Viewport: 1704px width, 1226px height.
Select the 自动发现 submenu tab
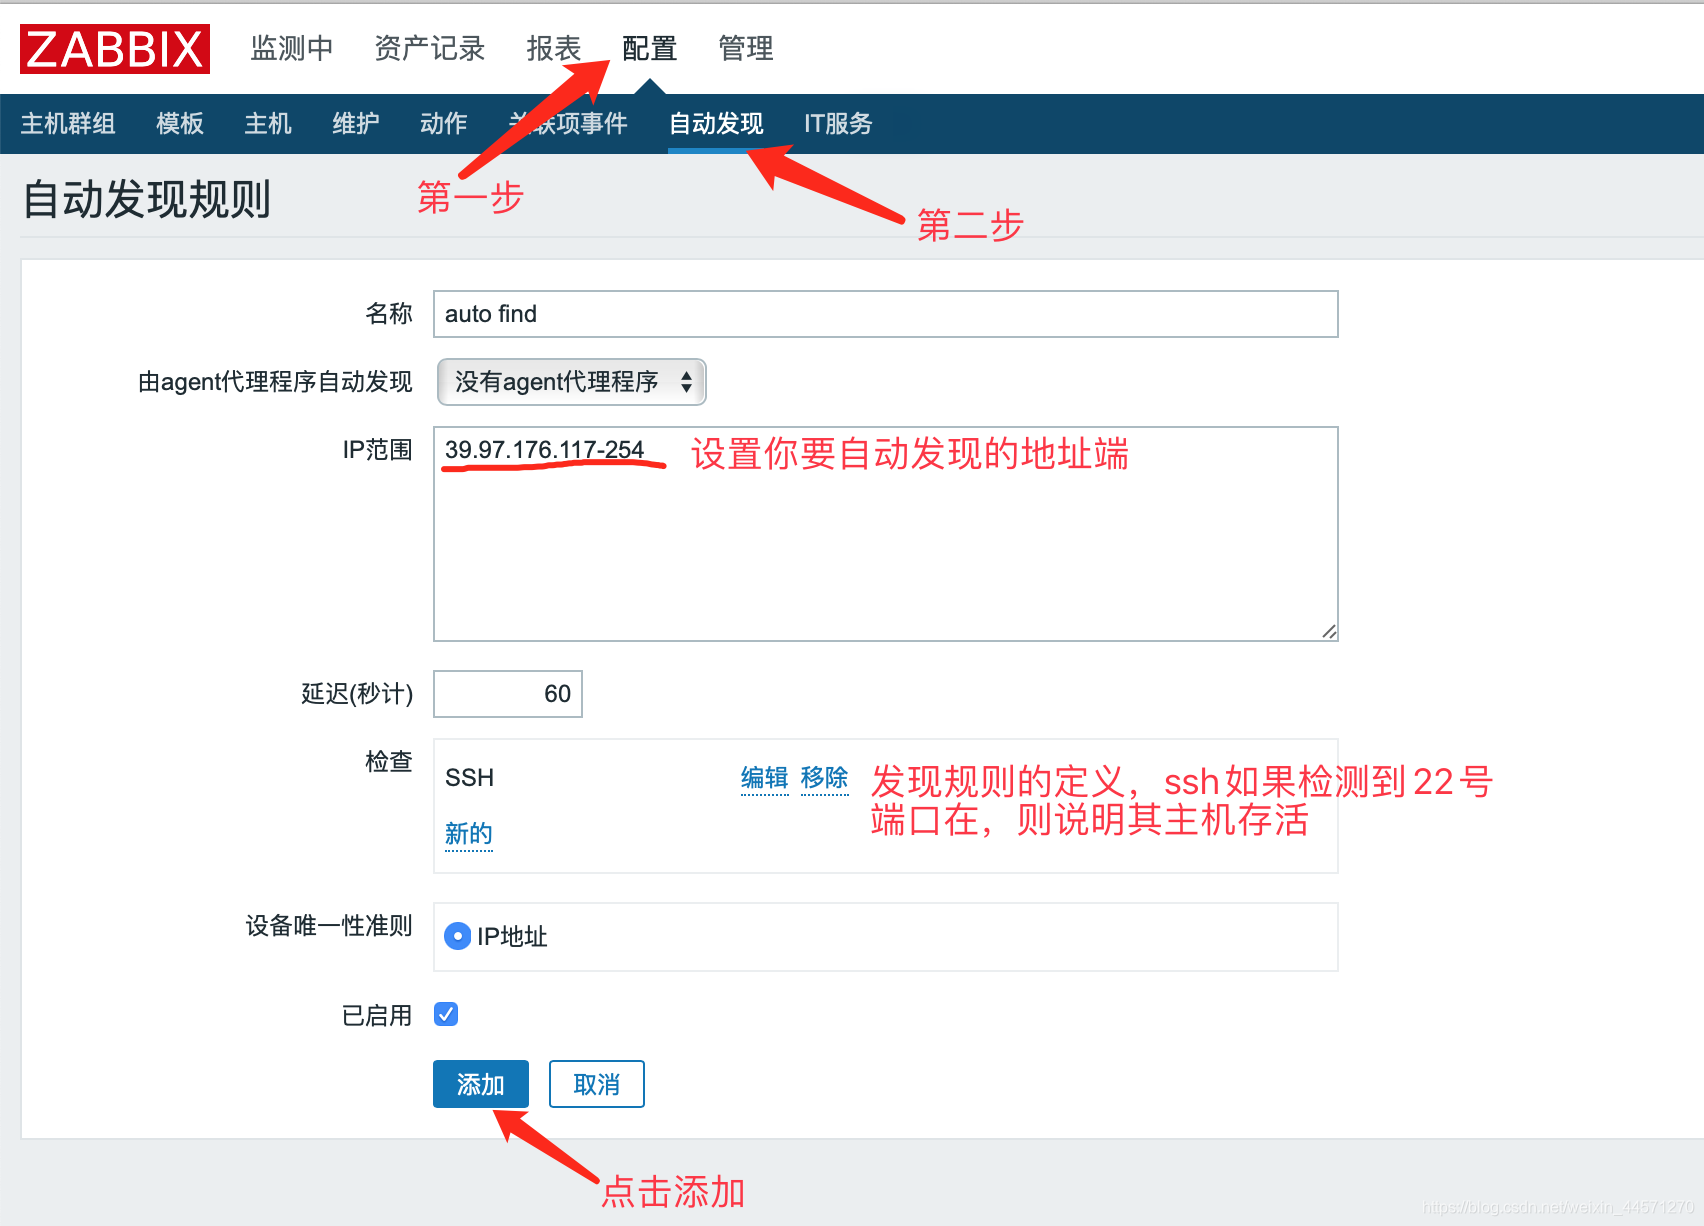716,123
